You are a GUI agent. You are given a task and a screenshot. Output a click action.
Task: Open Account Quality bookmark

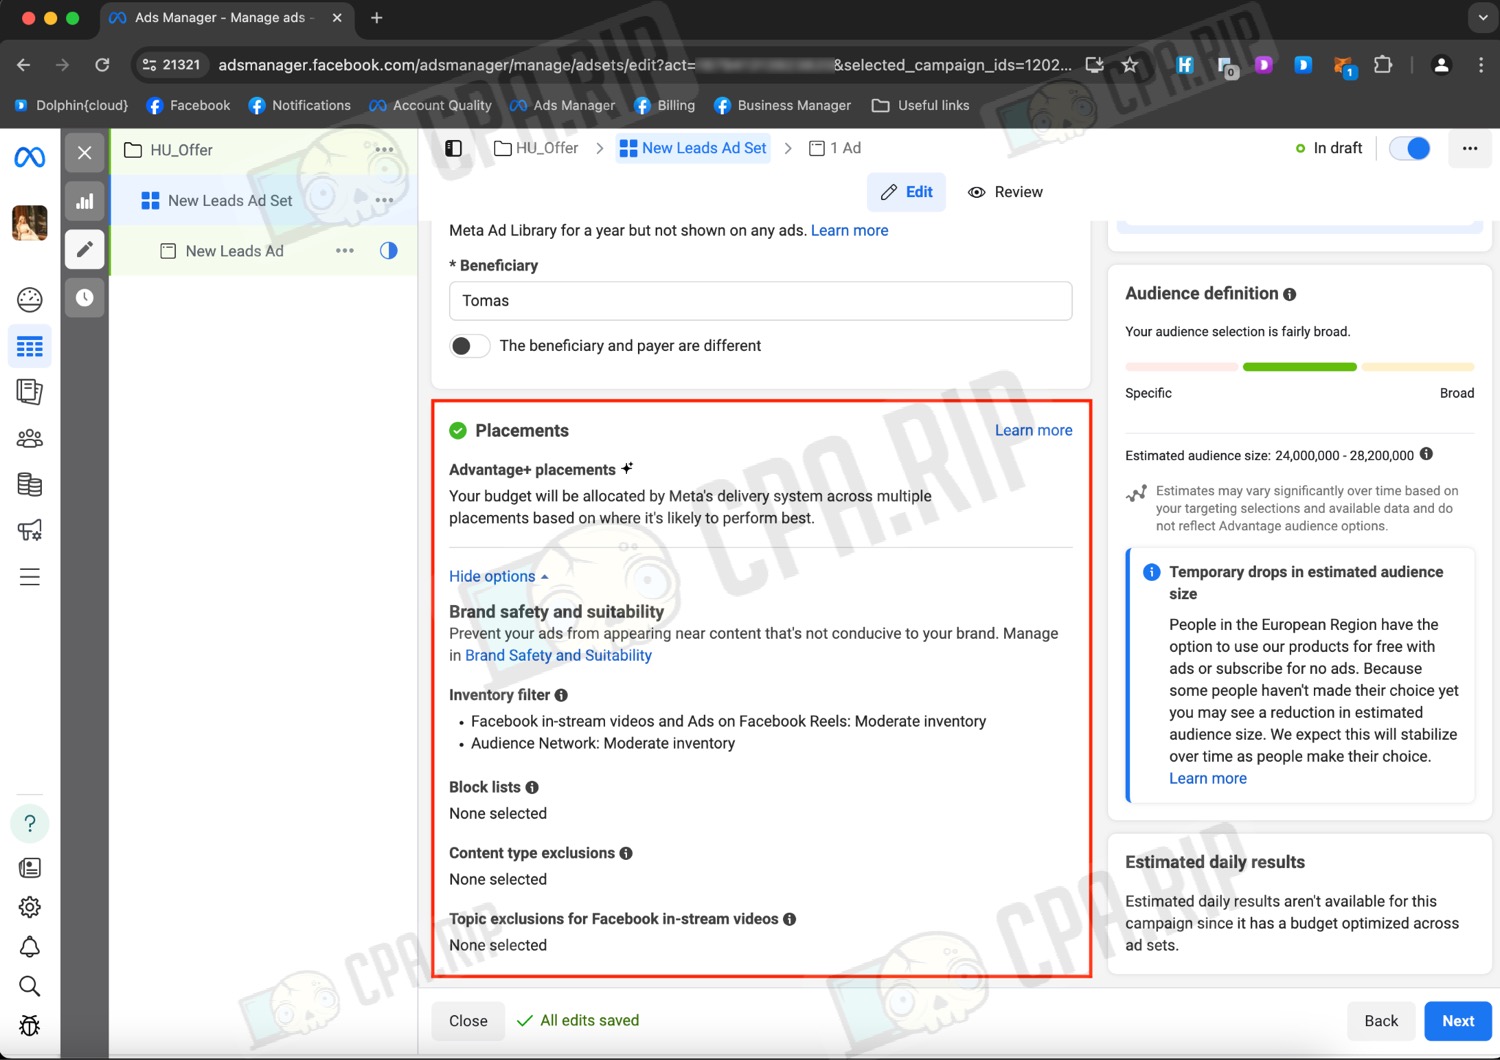pyautogui.click(x=431, y=105)
